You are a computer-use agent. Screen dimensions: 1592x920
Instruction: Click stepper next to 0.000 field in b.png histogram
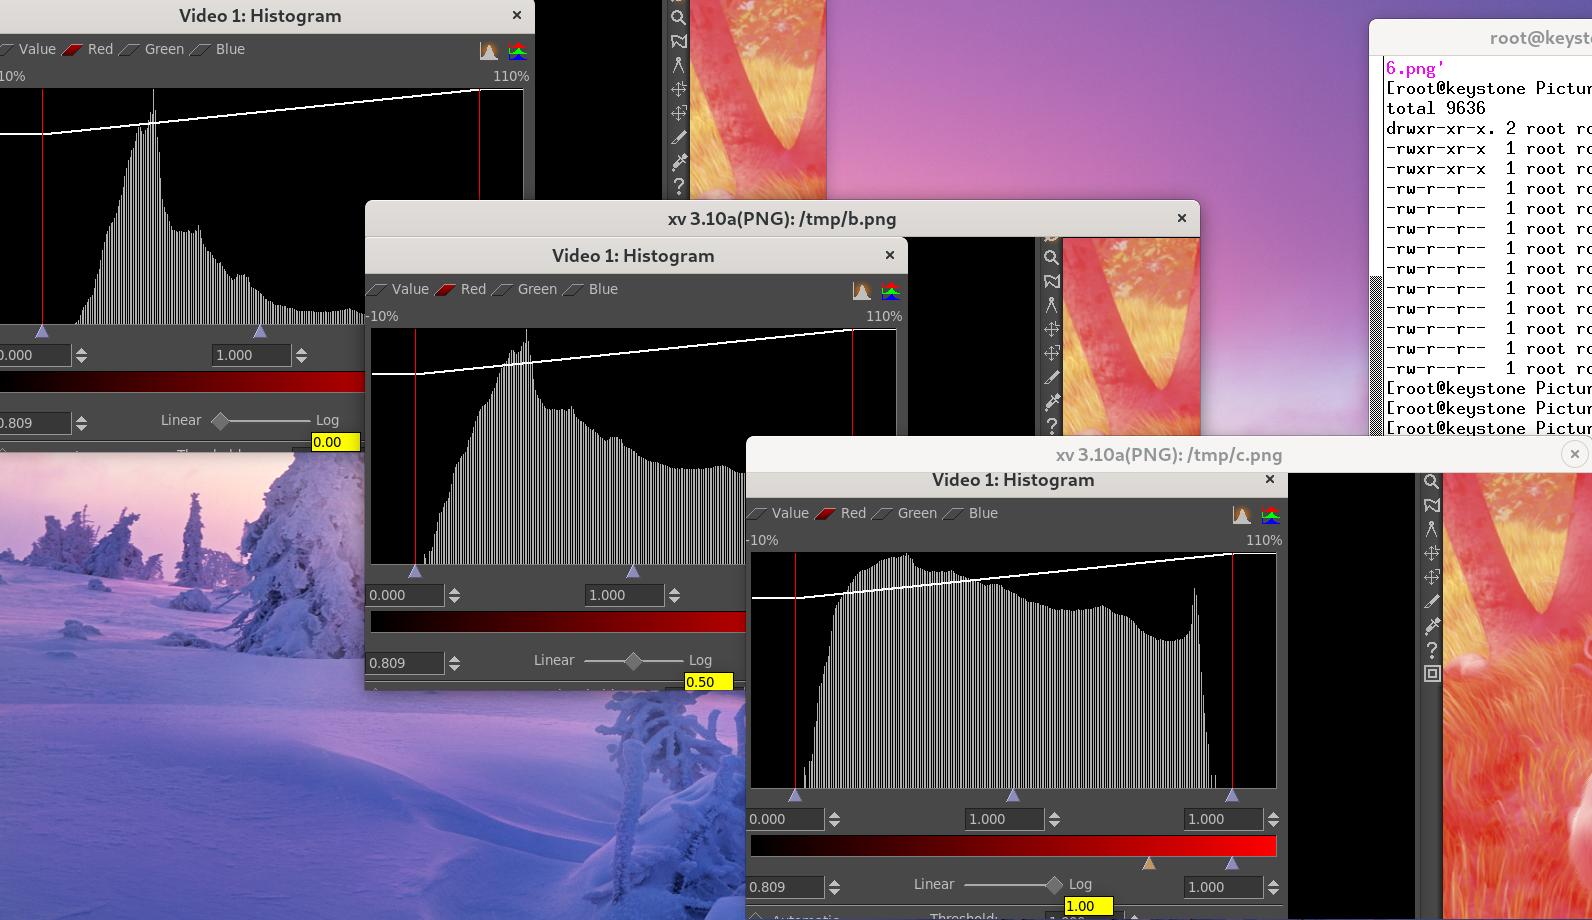coord(454,595)
